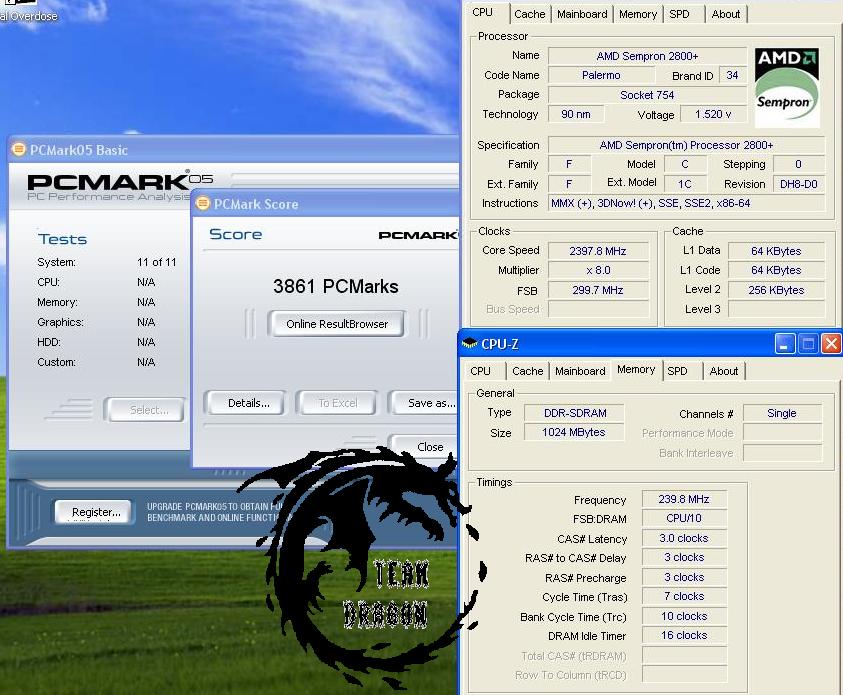The height and width of the screenshot is (695, 843).
Task: Click the CAS# Latency value 3.0 clocks
Action: [684, 538]
